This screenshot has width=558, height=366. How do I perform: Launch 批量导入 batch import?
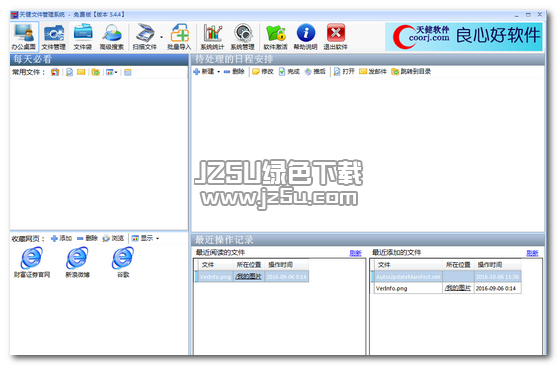tap(179, 37)
